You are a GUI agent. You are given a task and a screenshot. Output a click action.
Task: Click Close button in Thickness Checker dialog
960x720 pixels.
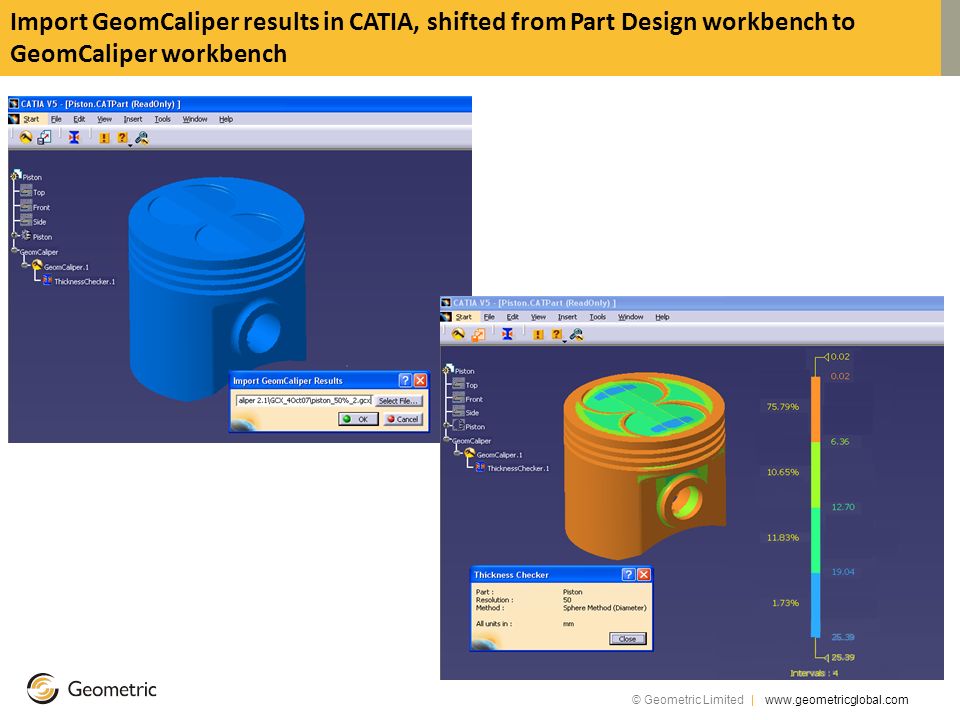pos(628,639)
